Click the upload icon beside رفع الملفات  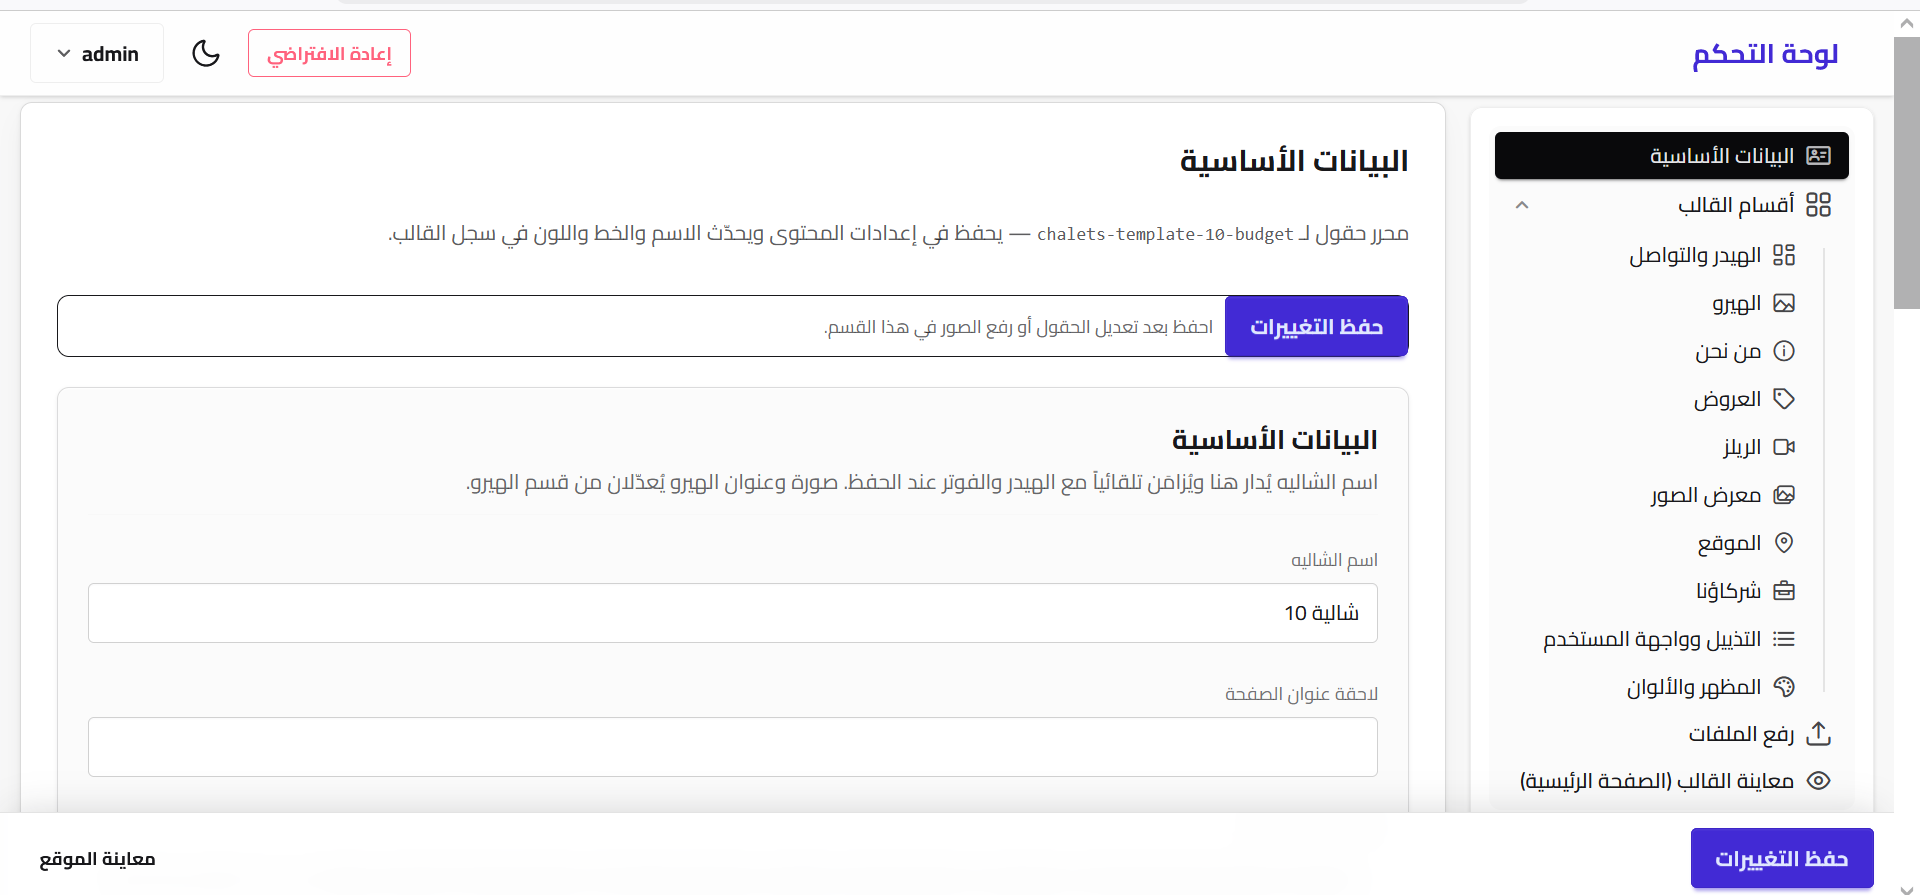1819,734
